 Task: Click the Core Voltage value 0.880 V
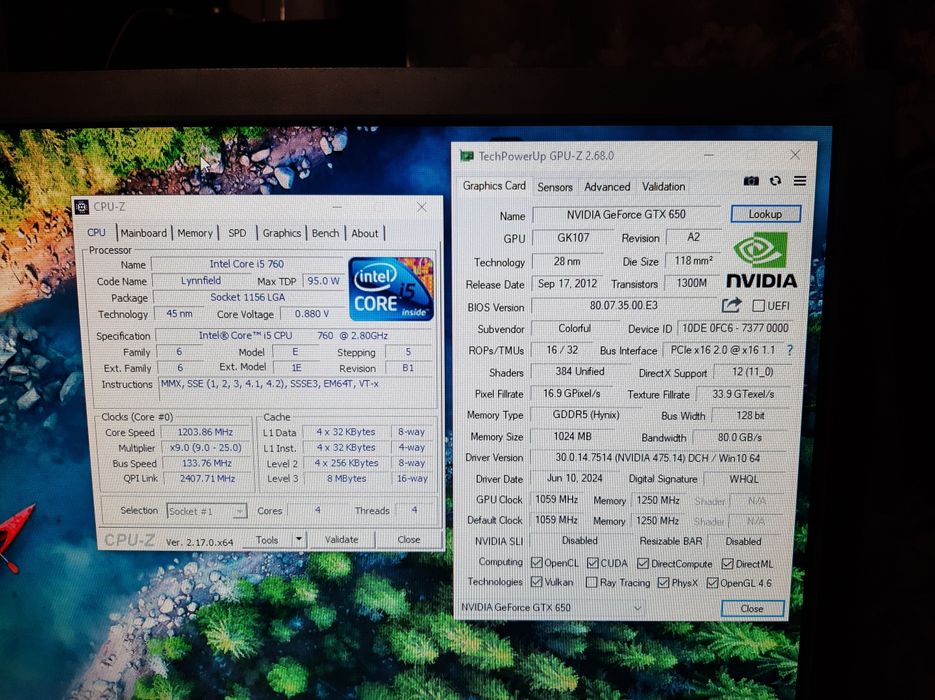pos(312,314)
